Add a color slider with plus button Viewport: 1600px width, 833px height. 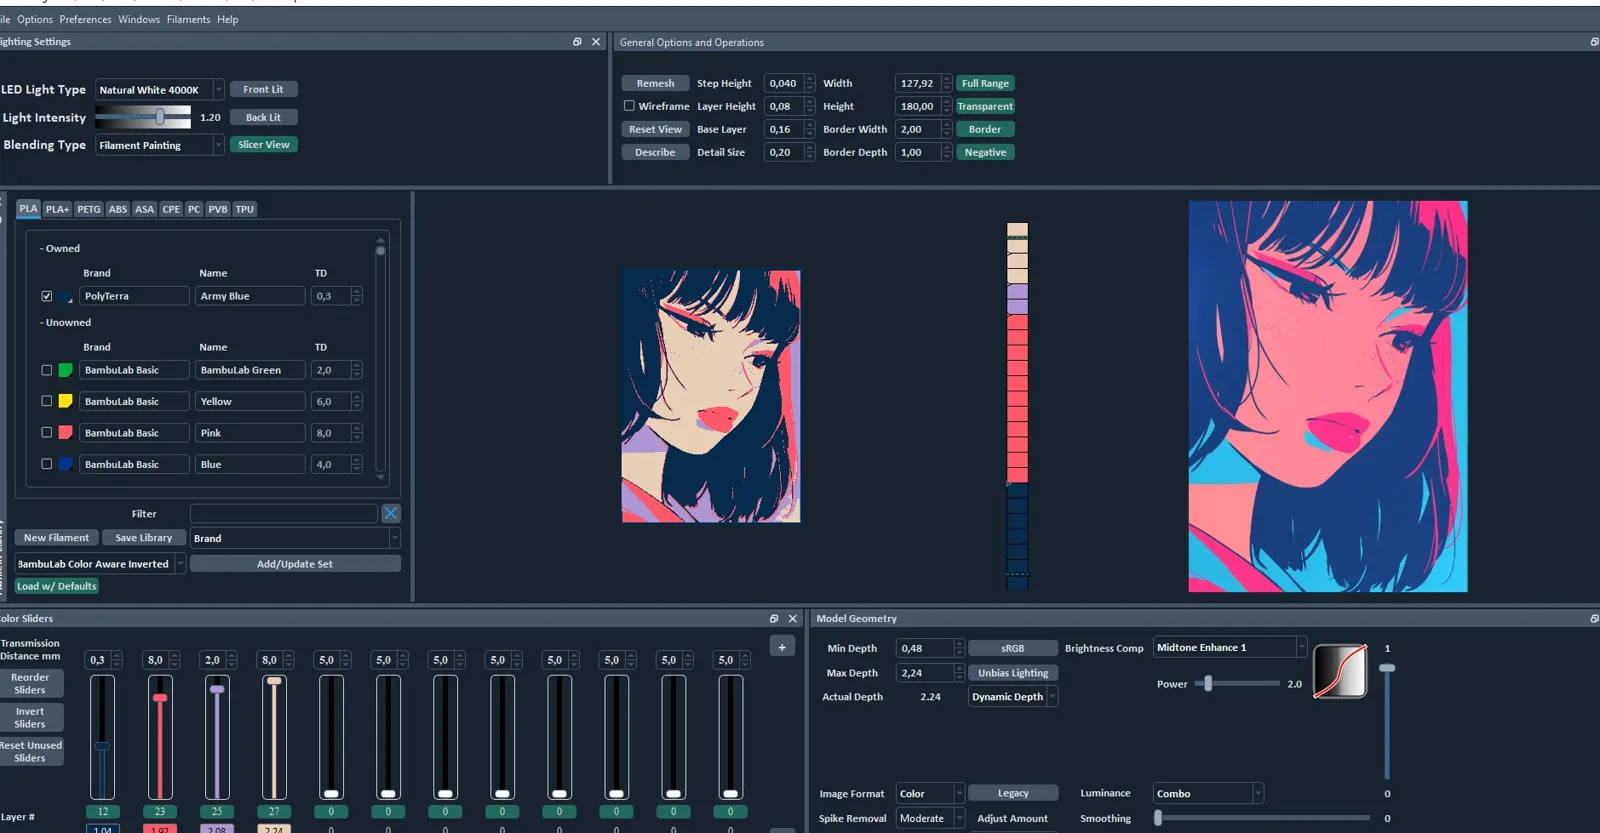pyautogui.click(x=782, y=647)
